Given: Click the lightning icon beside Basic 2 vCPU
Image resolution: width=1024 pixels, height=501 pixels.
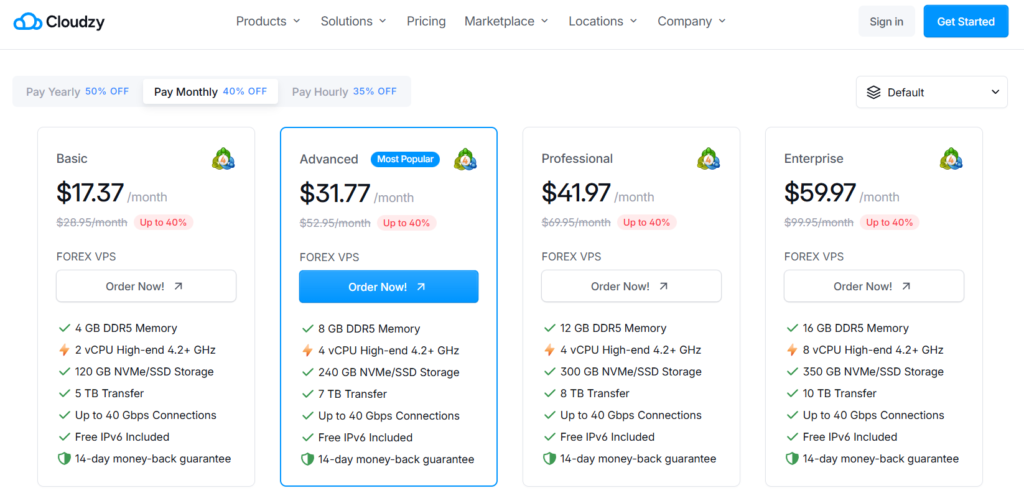Looking at the screenshot, I should [65, 350].
